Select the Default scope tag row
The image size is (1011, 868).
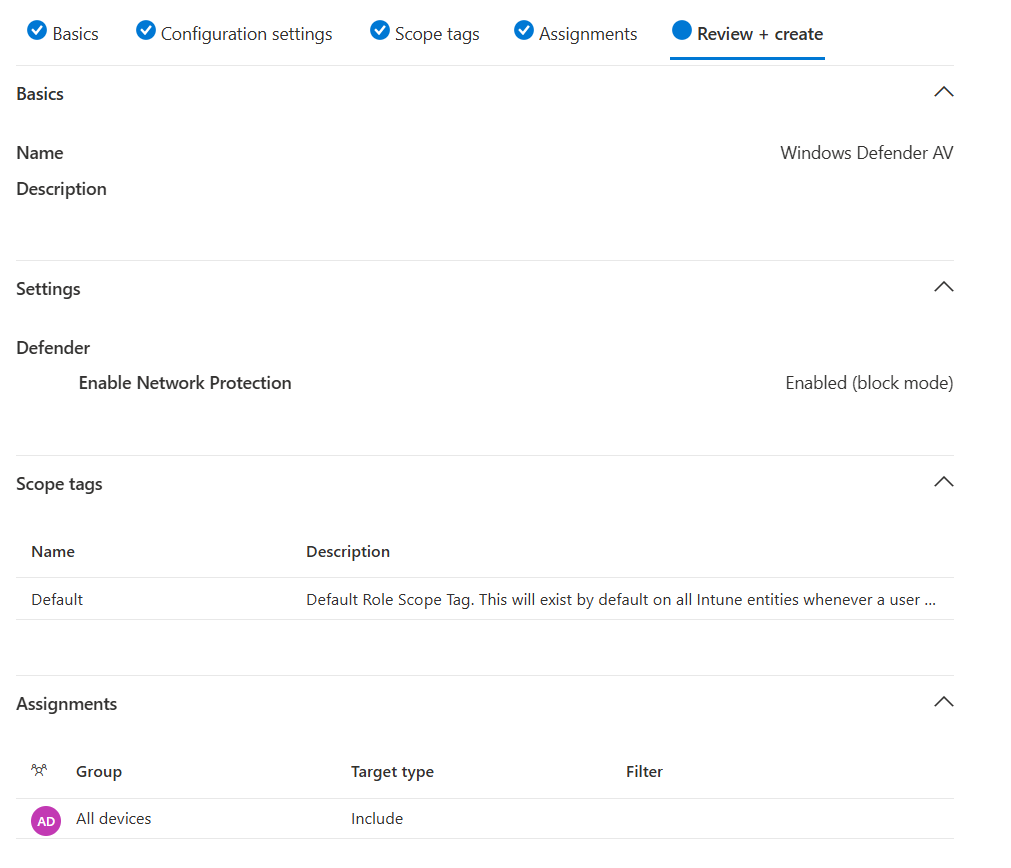pyautogui.click(x=57, y=600)
